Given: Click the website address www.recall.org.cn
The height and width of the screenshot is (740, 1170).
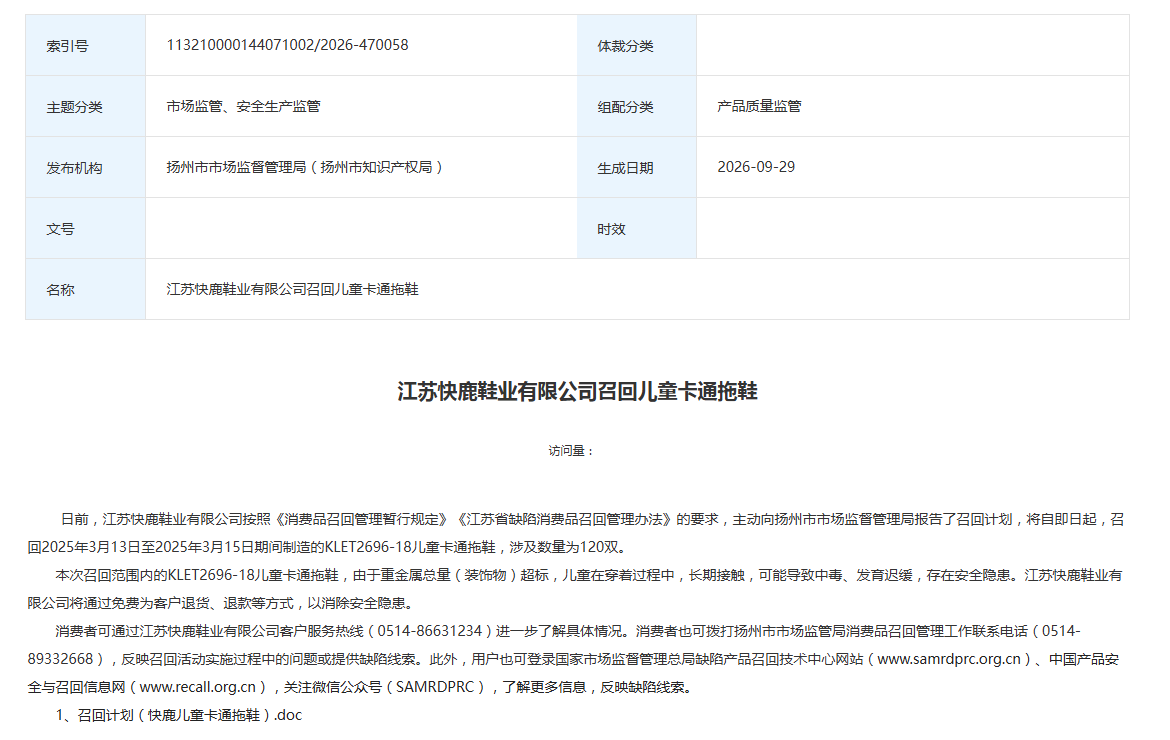Looking at the screenshot, I should click(198, 687).
